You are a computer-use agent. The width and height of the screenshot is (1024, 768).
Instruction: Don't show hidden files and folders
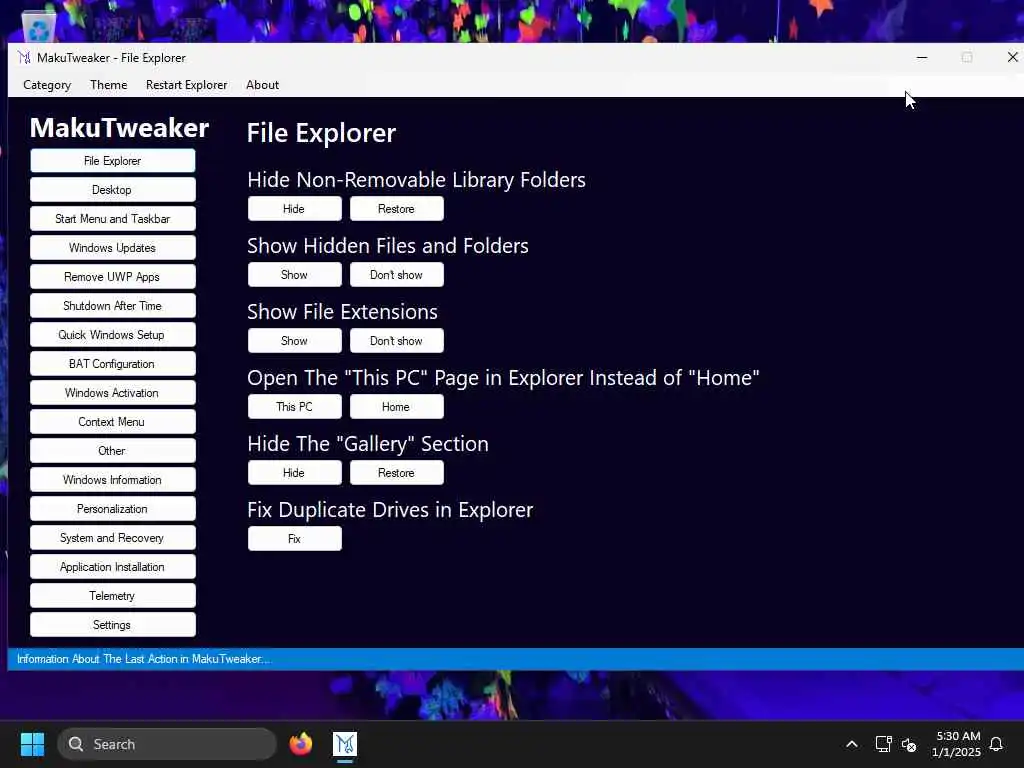(396, 275)
